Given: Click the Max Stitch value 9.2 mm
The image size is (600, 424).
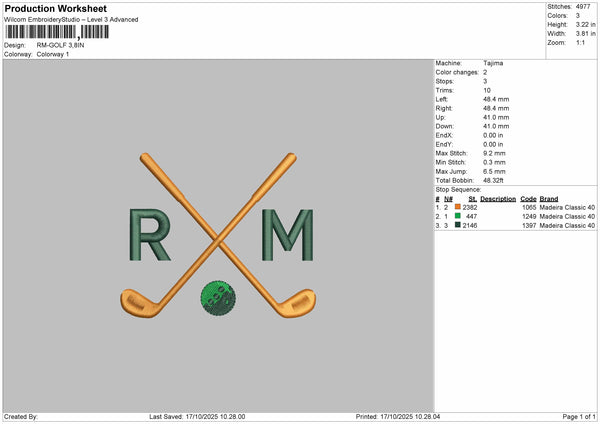Looking at the screenshot, I should click(x=494, y=153).
